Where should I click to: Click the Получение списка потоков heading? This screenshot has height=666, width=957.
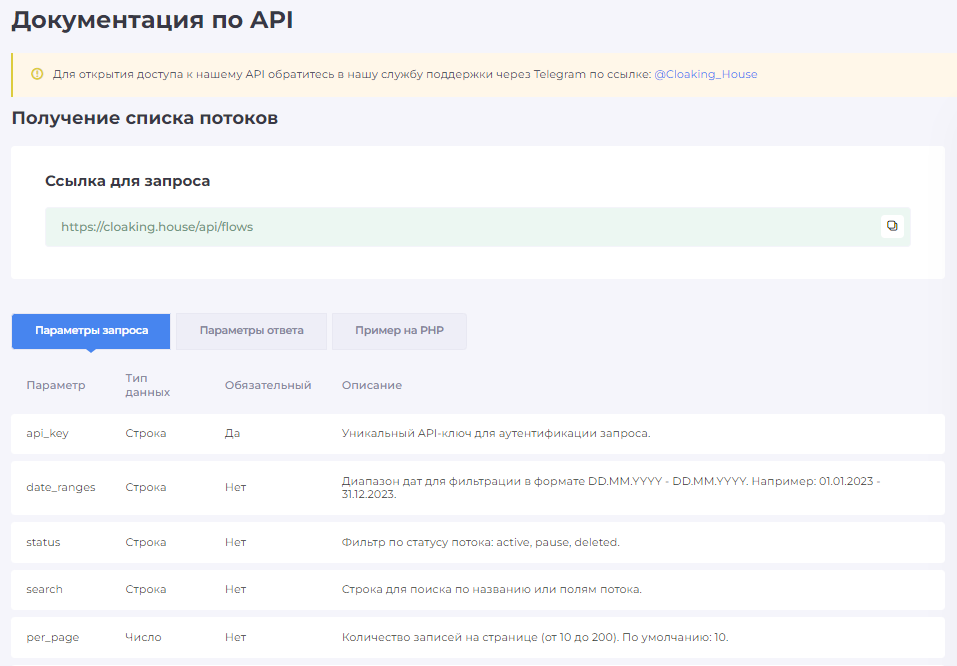click(x=145, y=118)
